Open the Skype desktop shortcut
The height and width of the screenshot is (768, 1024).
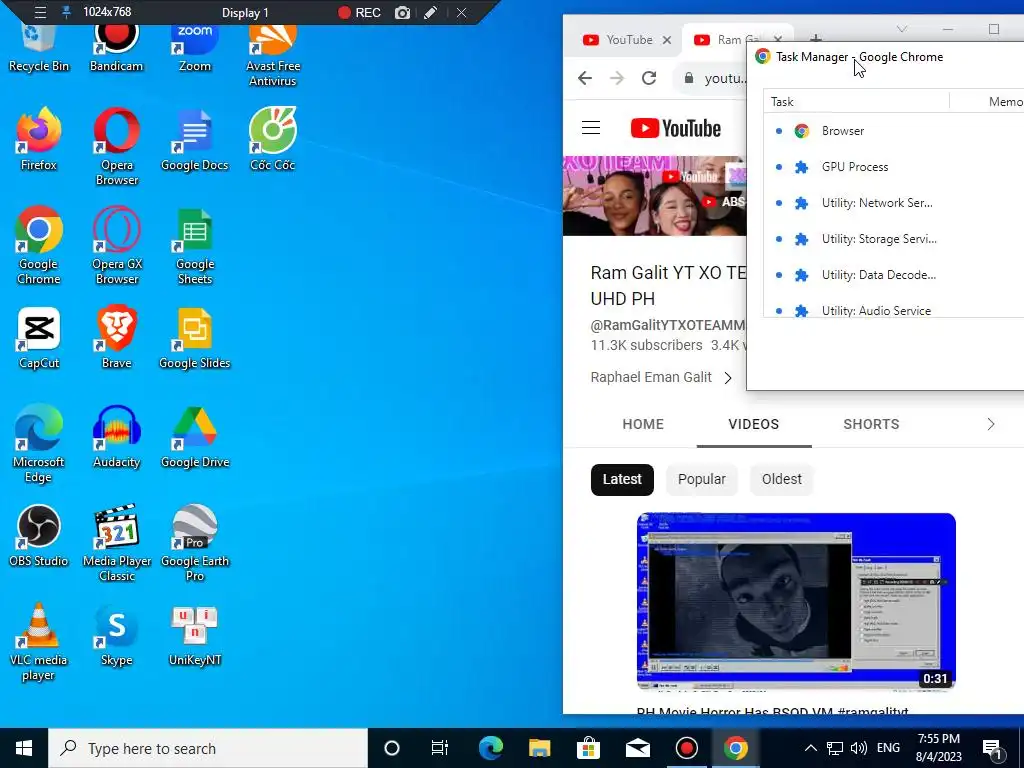(x=116, y=635)
